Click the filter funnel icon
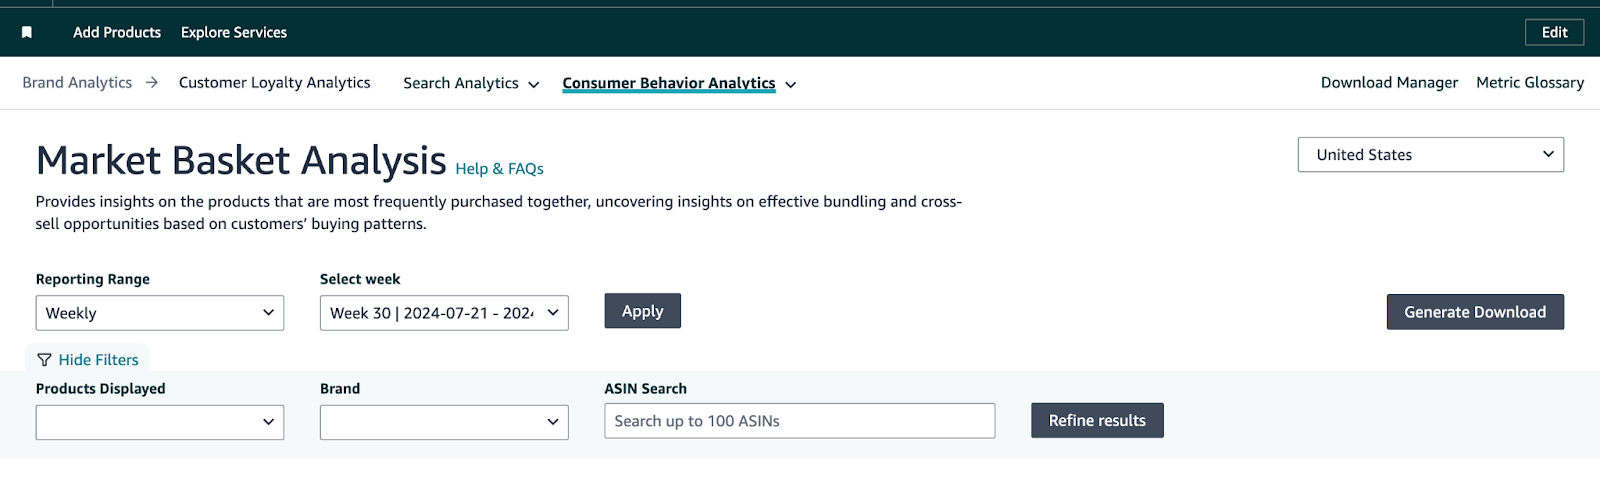 pyautogui.click(x=44, y=360)
